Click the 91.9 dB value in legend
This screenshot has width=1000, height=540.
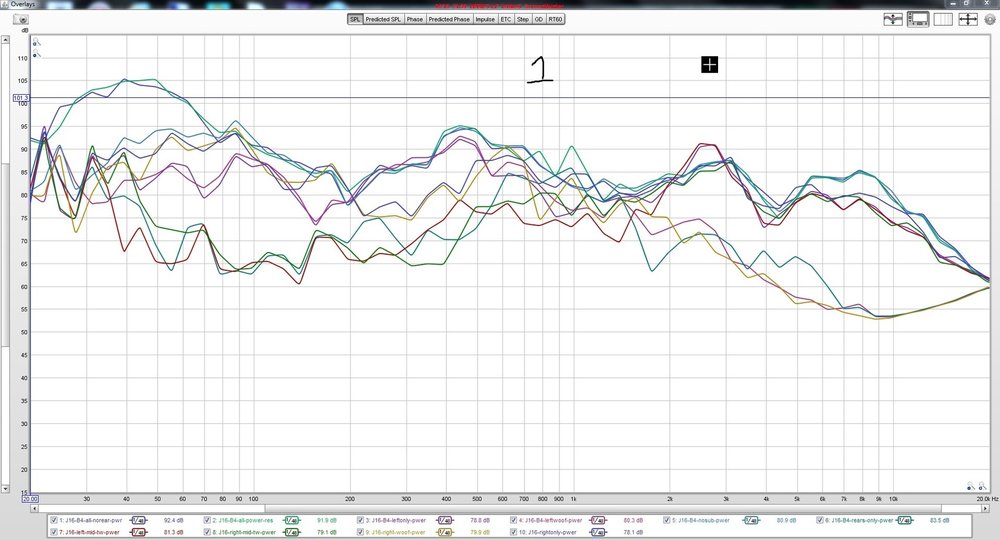point(327,520)
